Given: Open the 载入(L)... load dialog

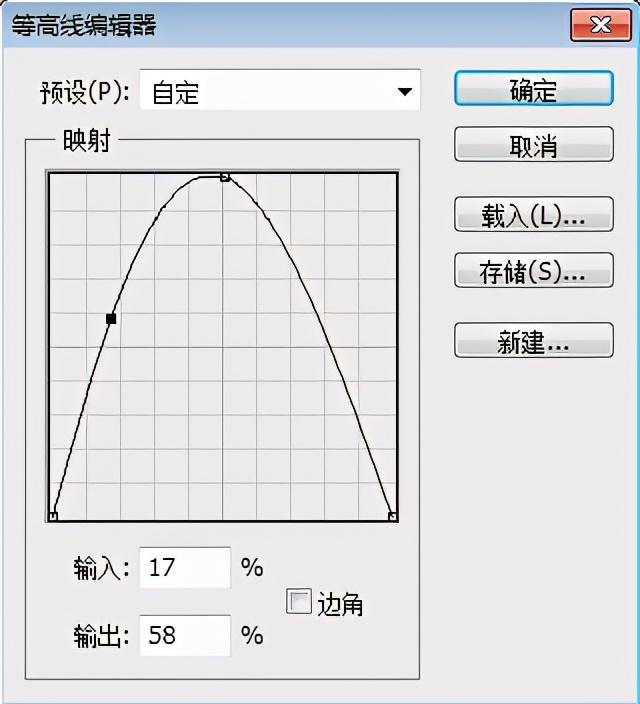Looking at the screenshot, I should coord(534,215).
